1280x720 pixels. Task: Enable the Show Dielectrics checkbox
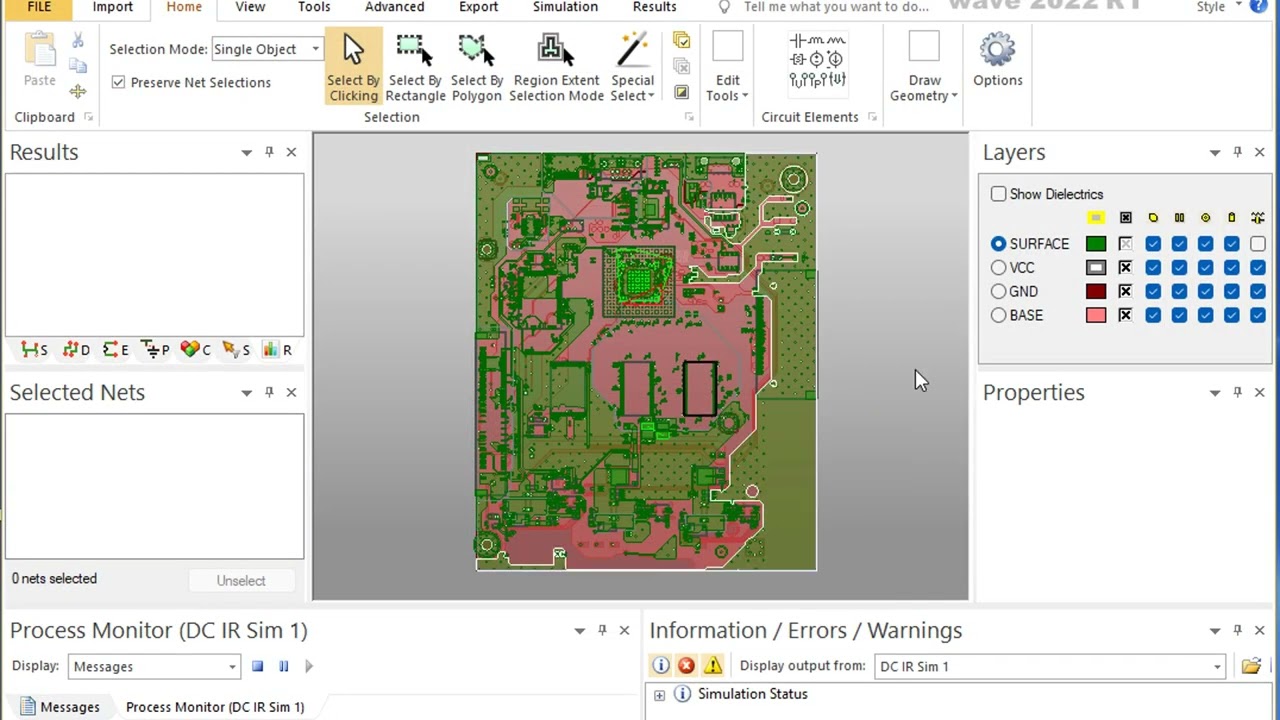click(x=998, y=194)
